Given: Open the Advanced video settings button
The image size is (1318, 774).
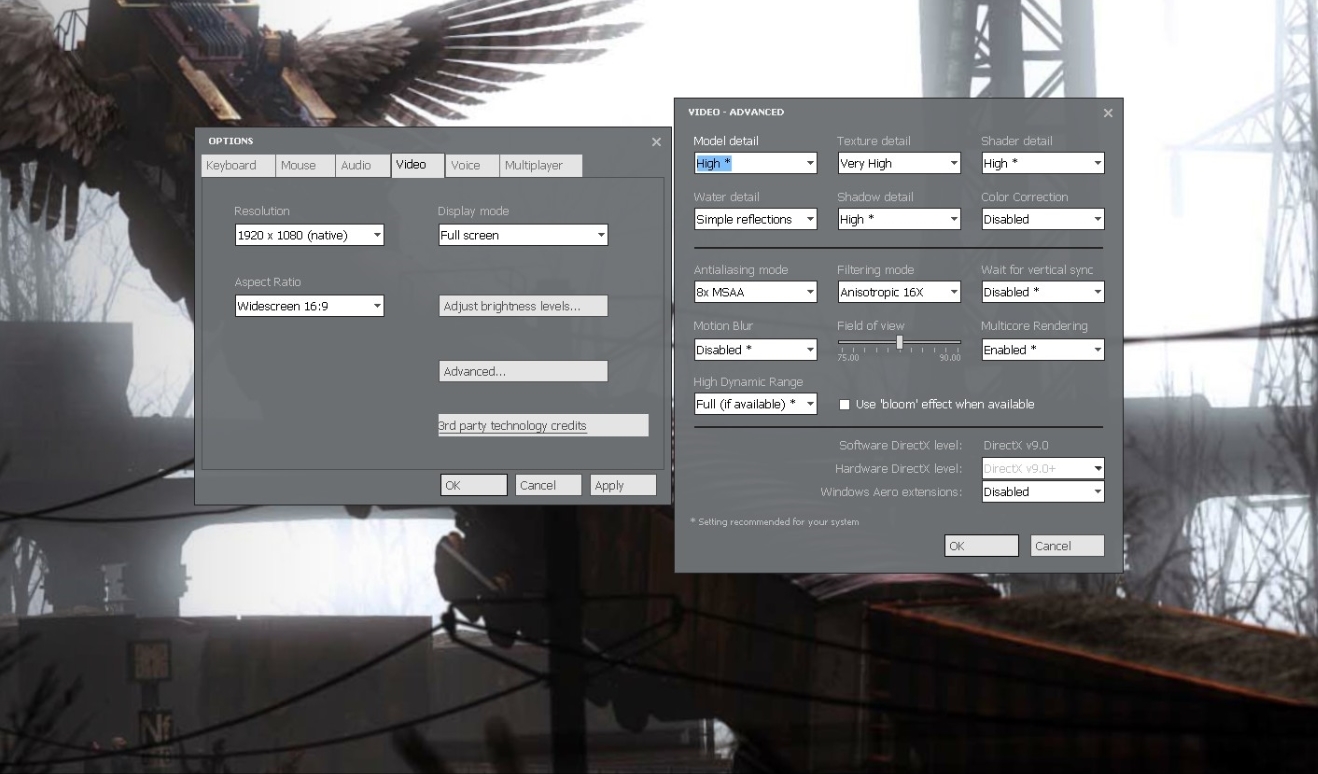Looking at the screenshot, I should 523,371.
